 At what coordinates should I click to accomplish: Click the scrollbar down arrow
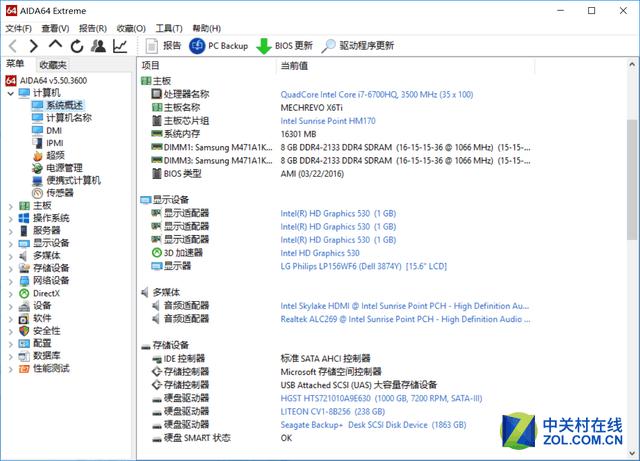pyautogui.click(x=632, y=453)
